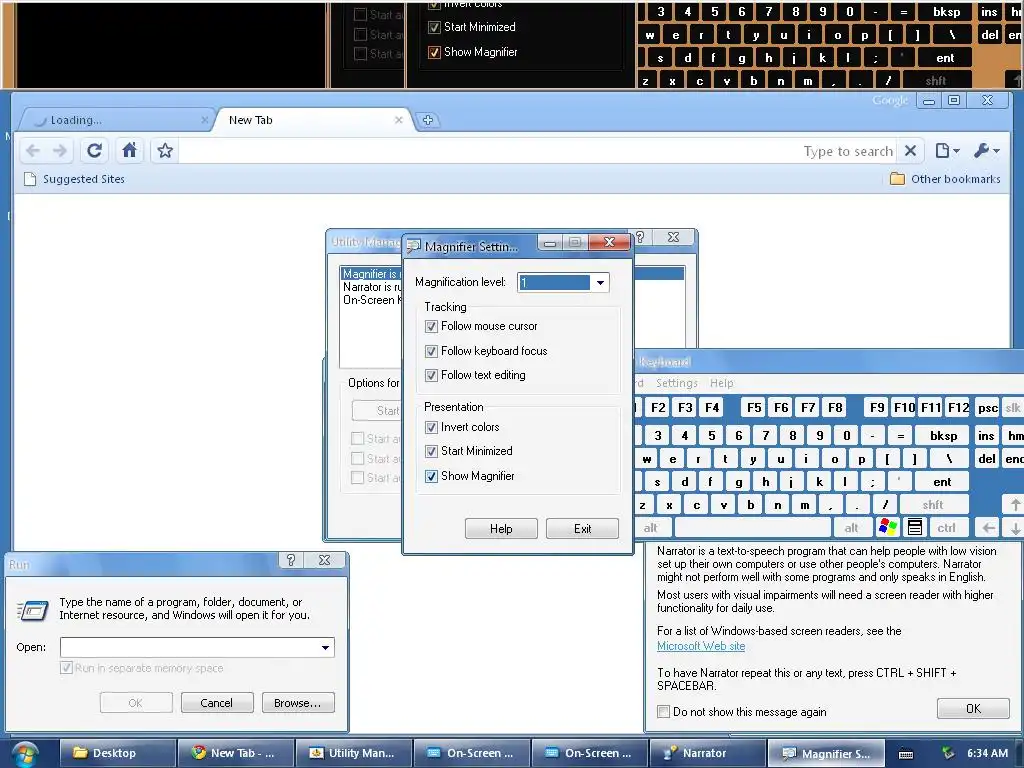Screen dimensions: 1024x768
Task: Click F12 key on On-Screen Keyboard
Action: (958, 408)
